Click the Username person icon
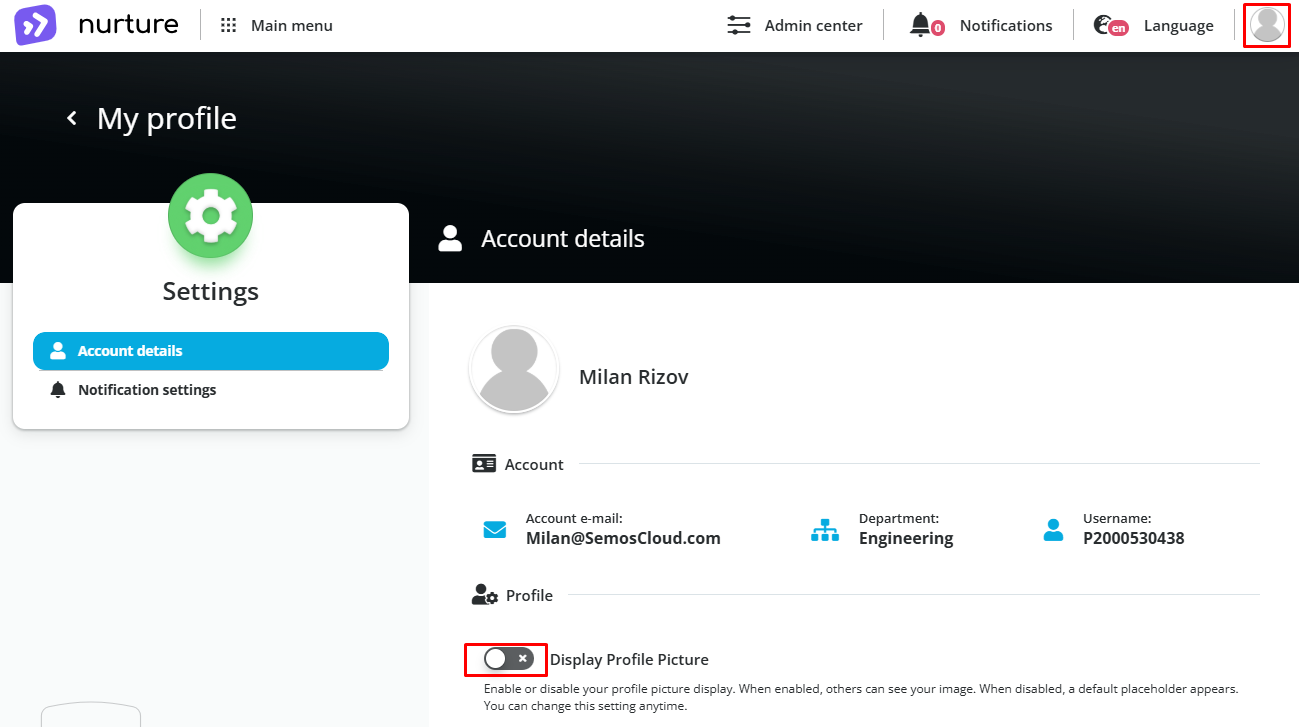The image size is (1299, 727). click(1053, 530)
